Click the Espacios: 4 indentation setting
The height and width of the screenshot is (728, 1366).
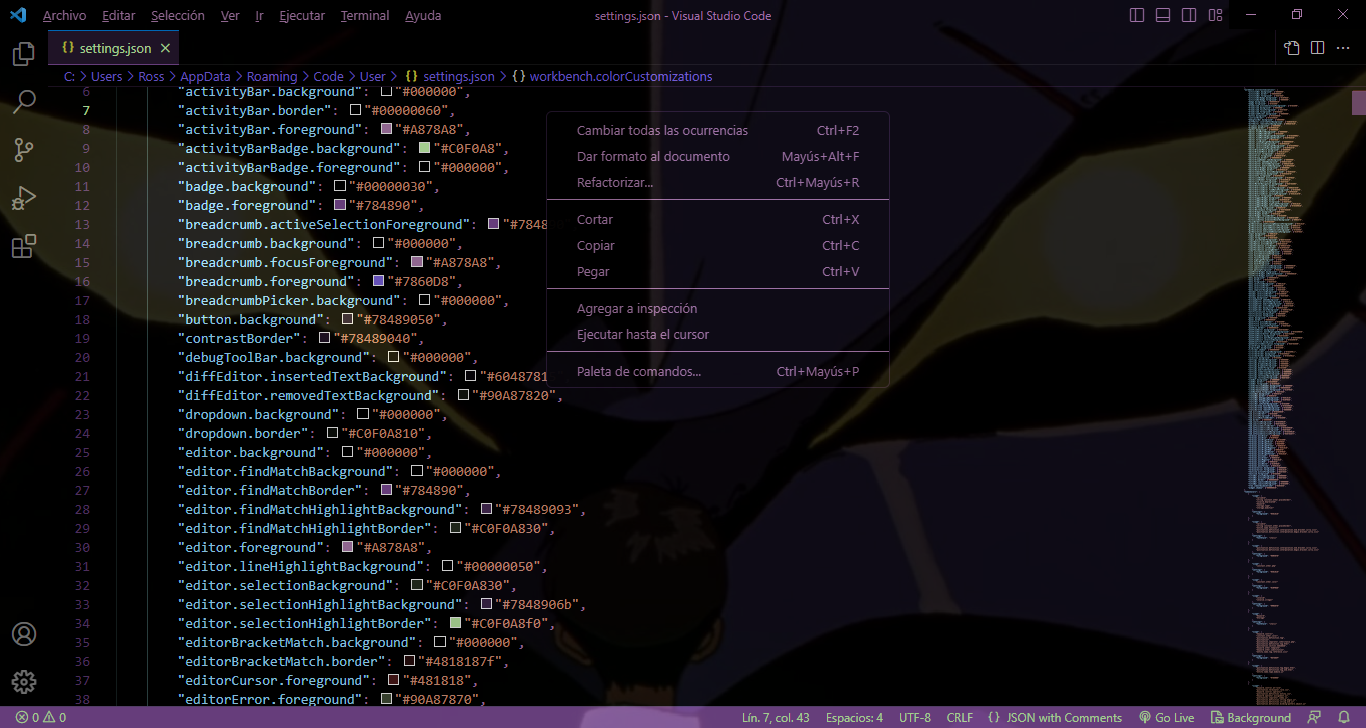coord(853,717)
